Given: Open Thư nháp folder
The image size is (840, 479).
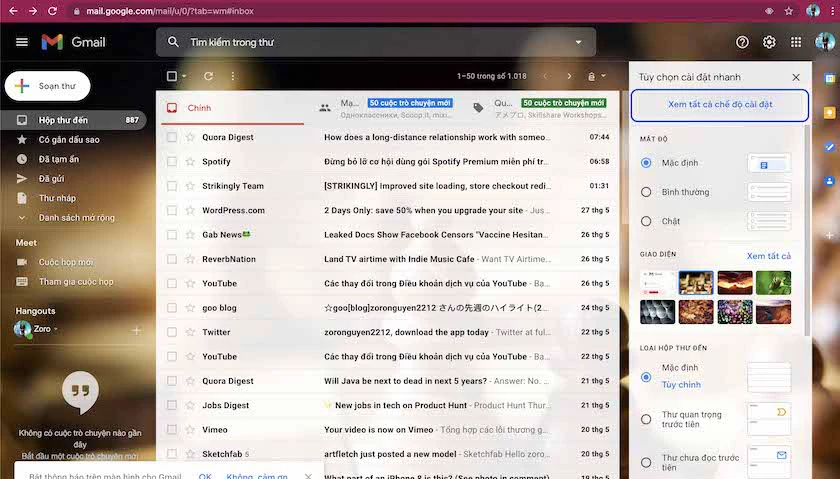Looking at the screenshot, I should (57, 198).
